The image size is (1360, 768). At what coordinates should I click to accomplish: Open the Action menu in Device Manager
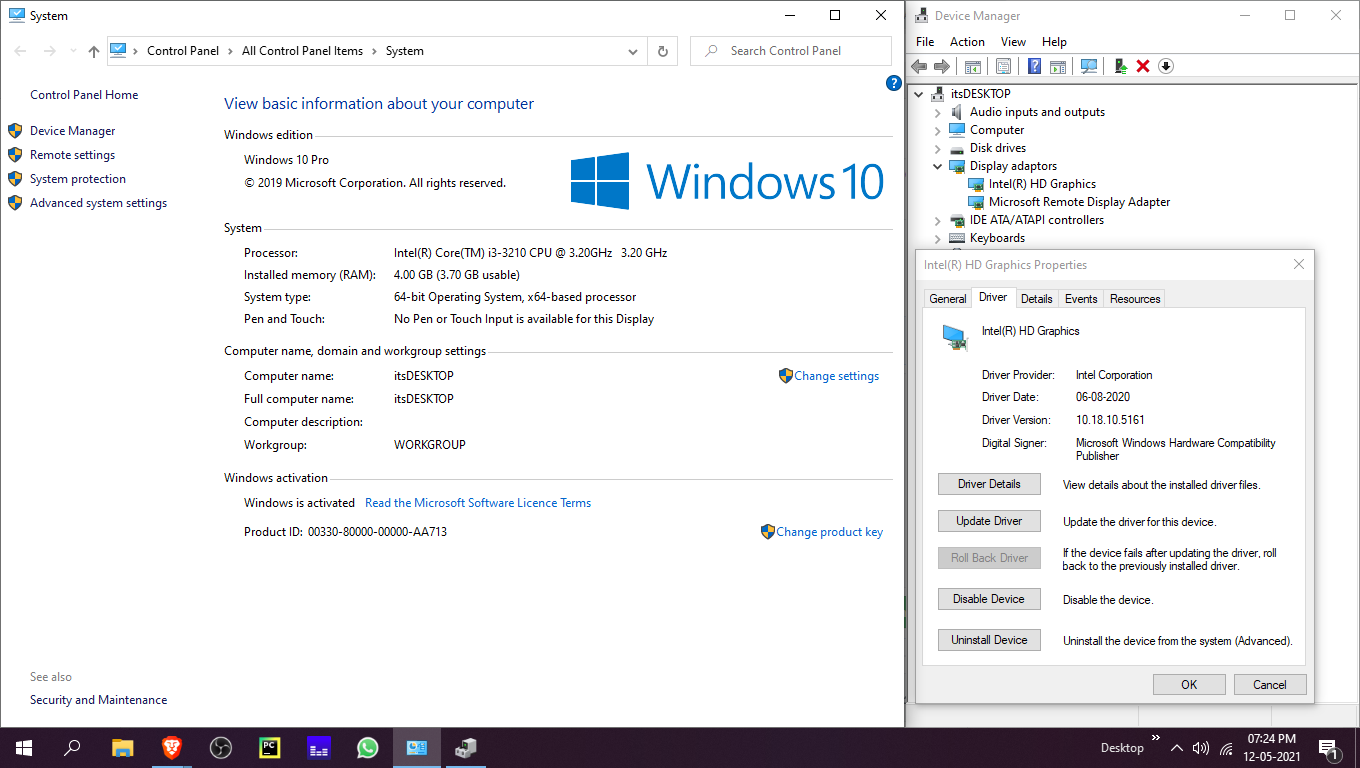967,42
